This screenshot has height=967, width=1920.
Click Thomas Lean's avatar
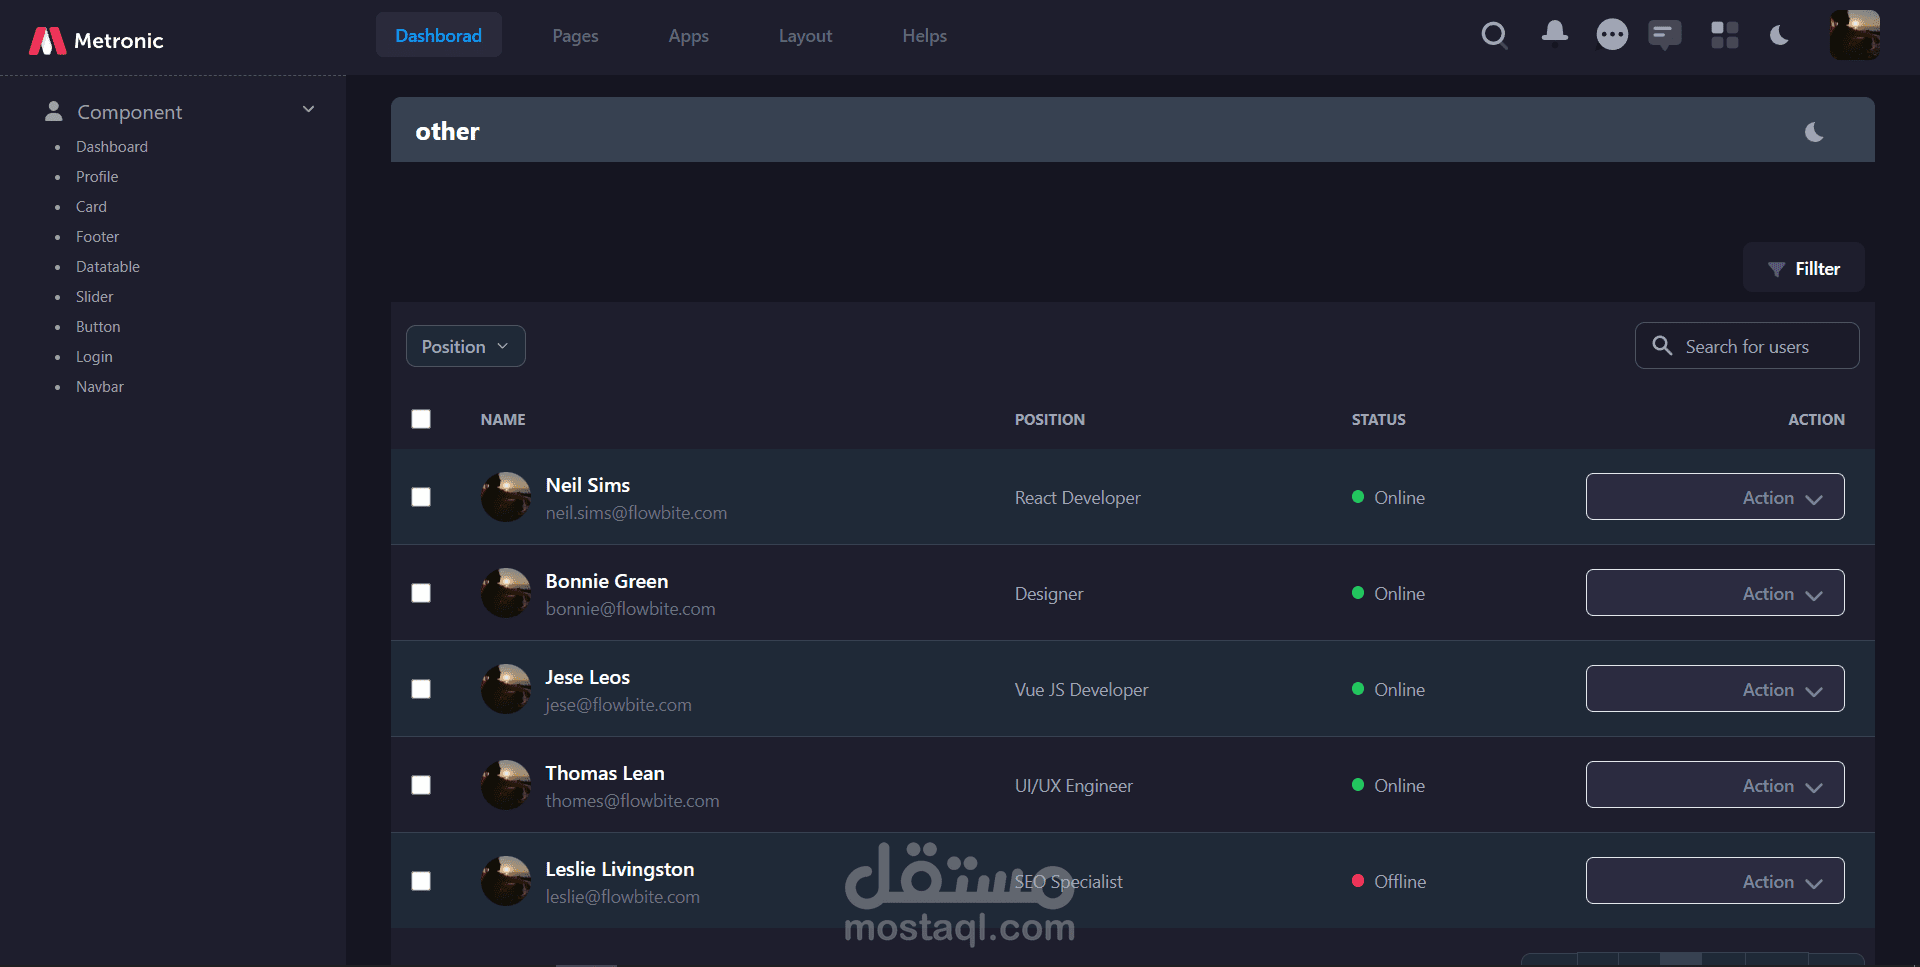click(x=506, y=785)
